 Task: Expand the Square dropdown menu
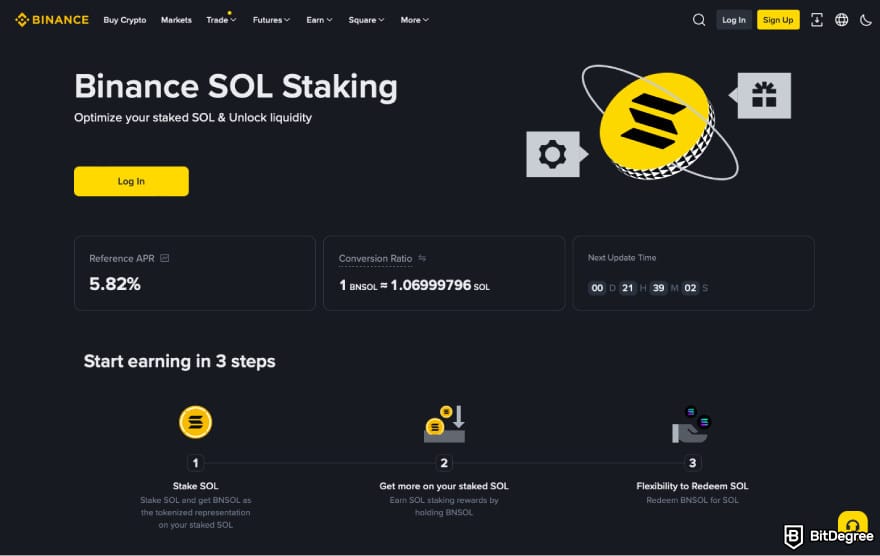point(366,20)
